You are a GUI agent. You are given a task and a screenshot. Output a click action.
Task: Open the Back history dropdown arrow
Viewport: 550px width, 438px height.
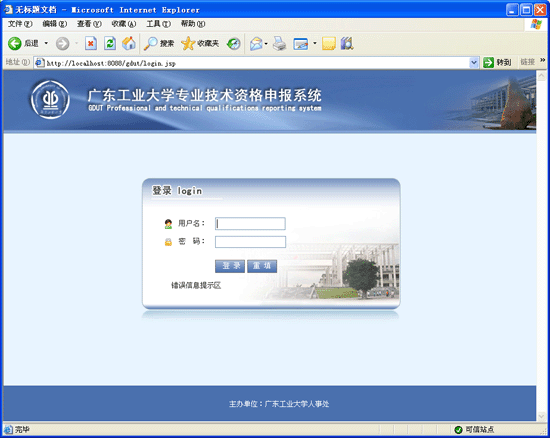[x=46, y=43]
